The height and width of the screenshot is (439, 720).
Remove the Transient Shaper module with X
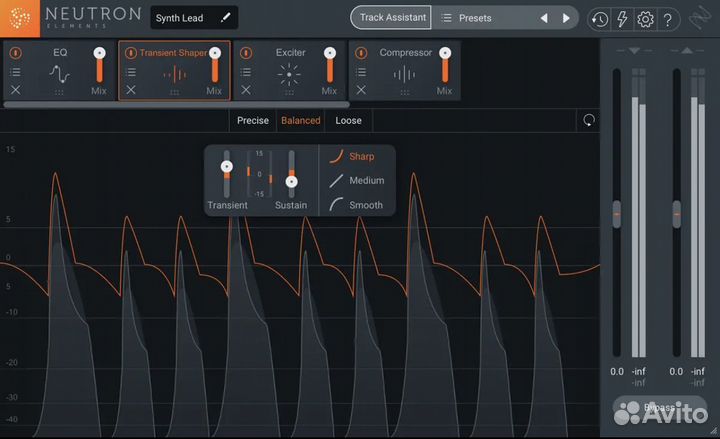tap(131, 90)
